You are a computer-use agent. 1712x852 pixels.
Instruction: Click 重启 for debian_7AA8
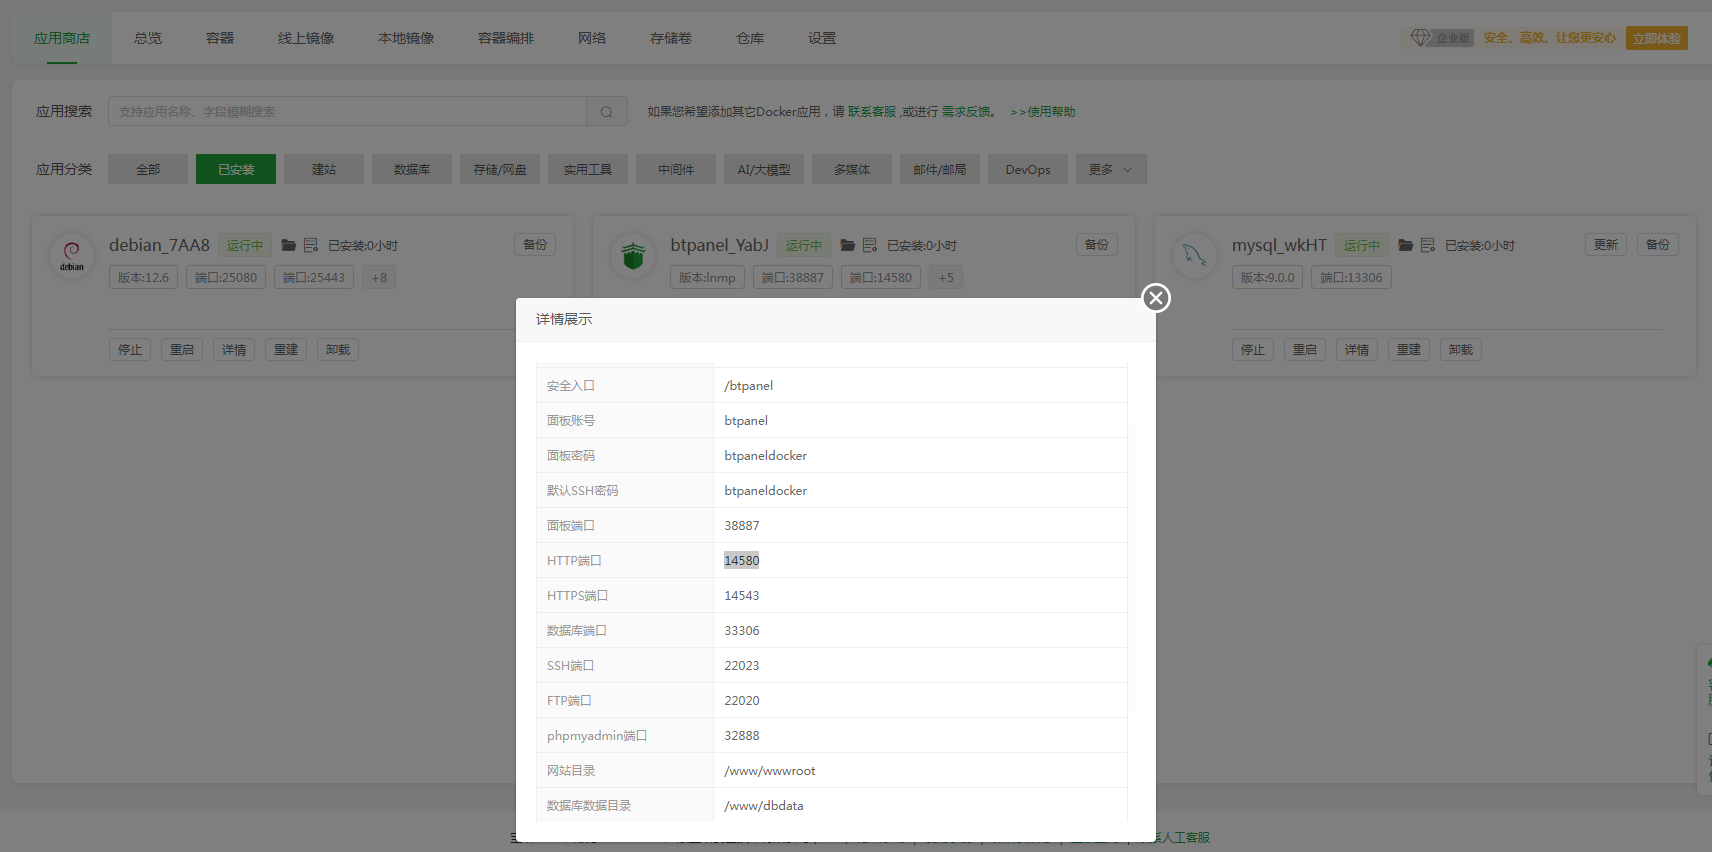[x=182, y=350]
